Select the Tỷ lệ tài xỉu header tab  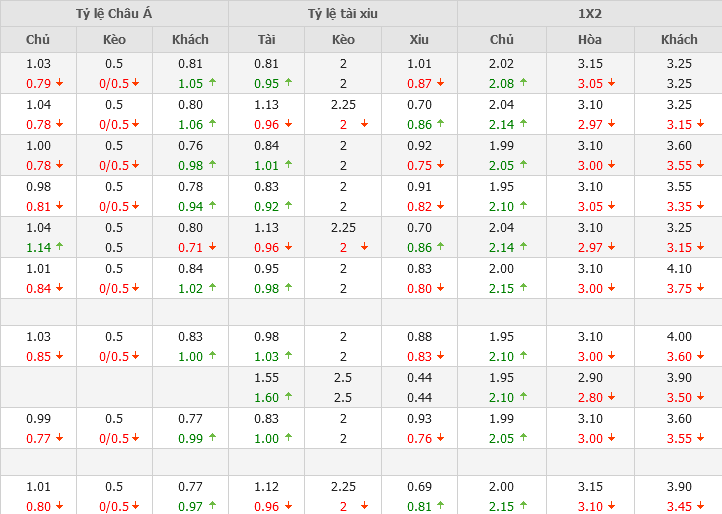343,13
